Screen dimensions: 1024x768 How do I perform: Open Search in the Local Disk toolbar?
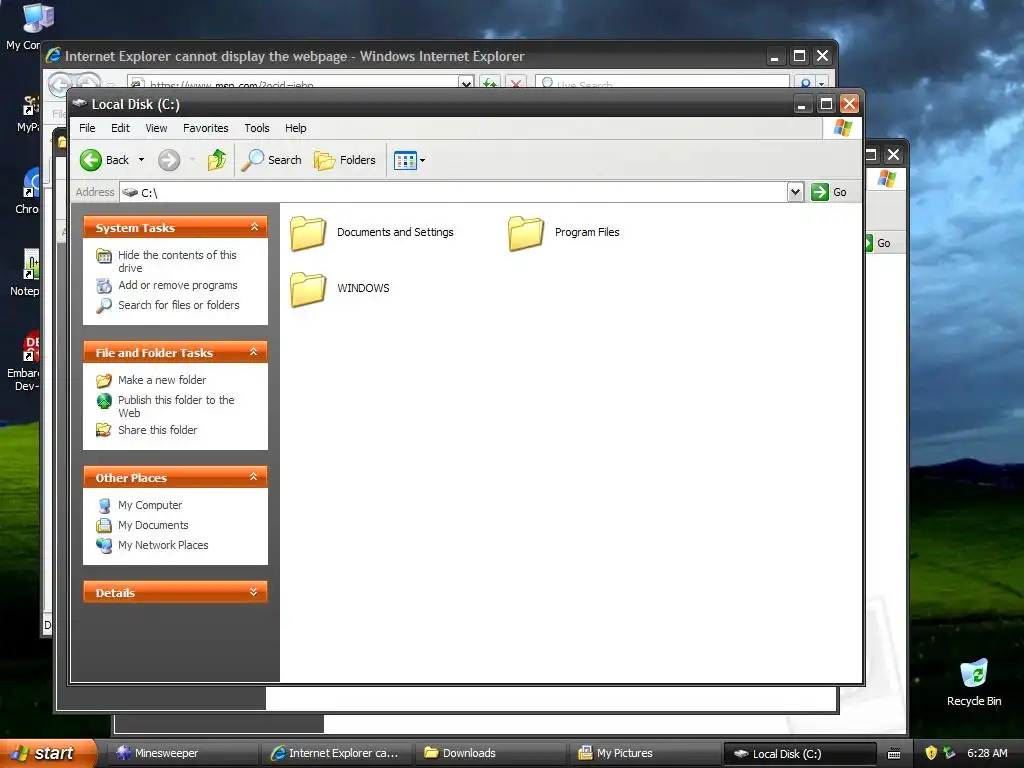pyautogui.click(x=272, y=160)
